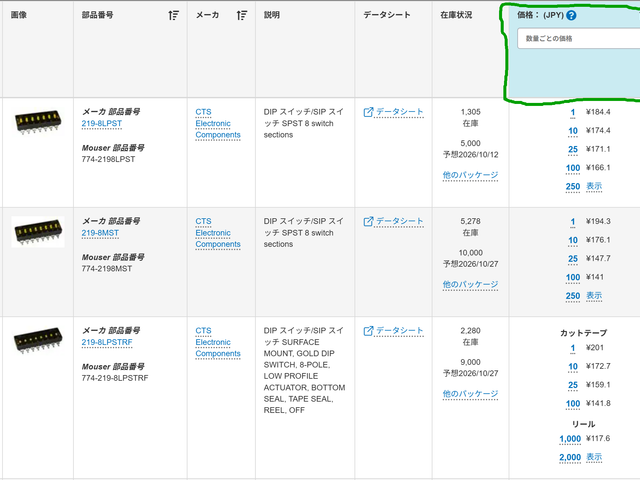Click Mouser number 774-2198MST text
640x480 pixels.
[x=107, y=269]
